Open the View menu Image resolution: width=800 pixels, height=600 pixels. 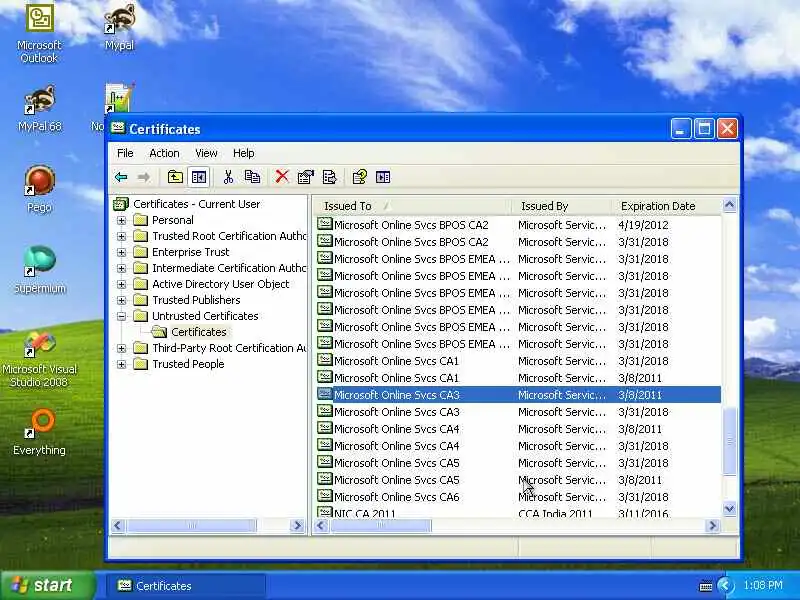206,153
